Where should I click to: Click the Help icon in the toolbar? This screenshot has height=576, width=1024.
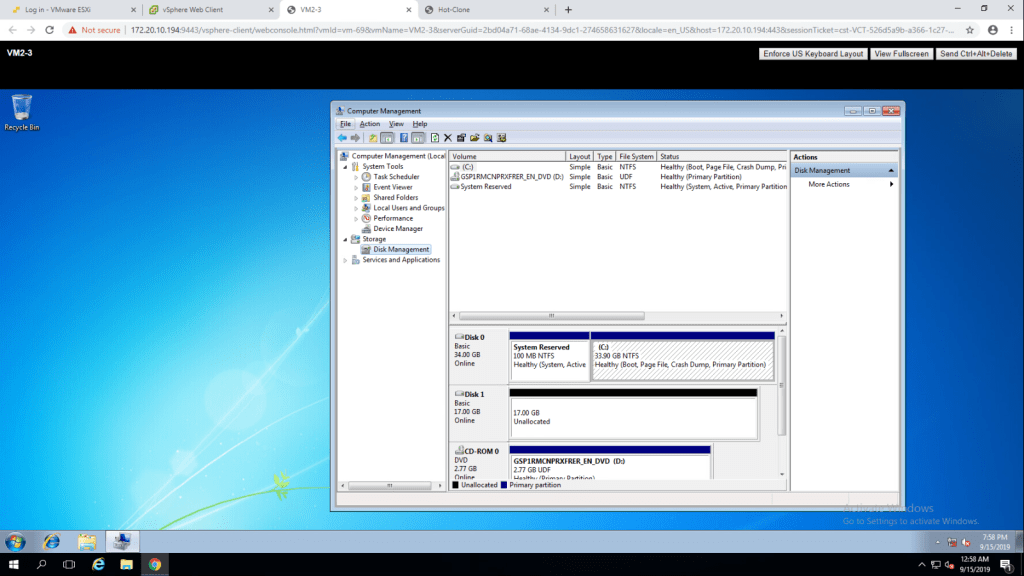click(404, 138)
